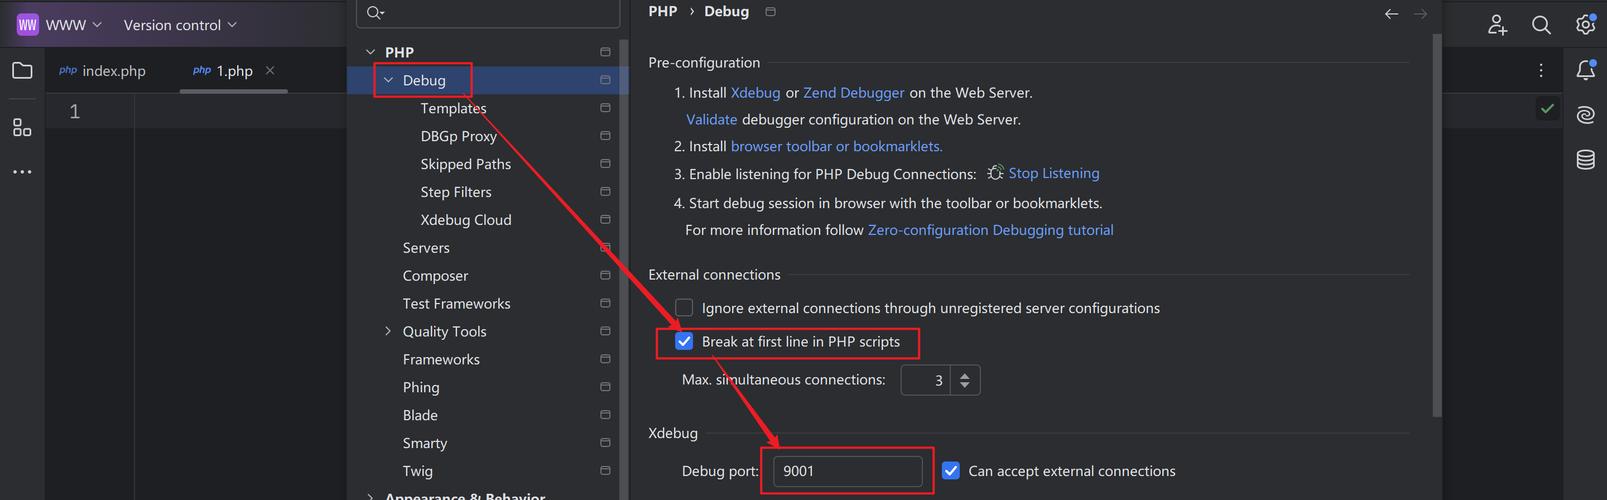Collapse the PHP settings node
This screenshot has height=500, width=1607.
pyautogui.click(x=371, y=52)
